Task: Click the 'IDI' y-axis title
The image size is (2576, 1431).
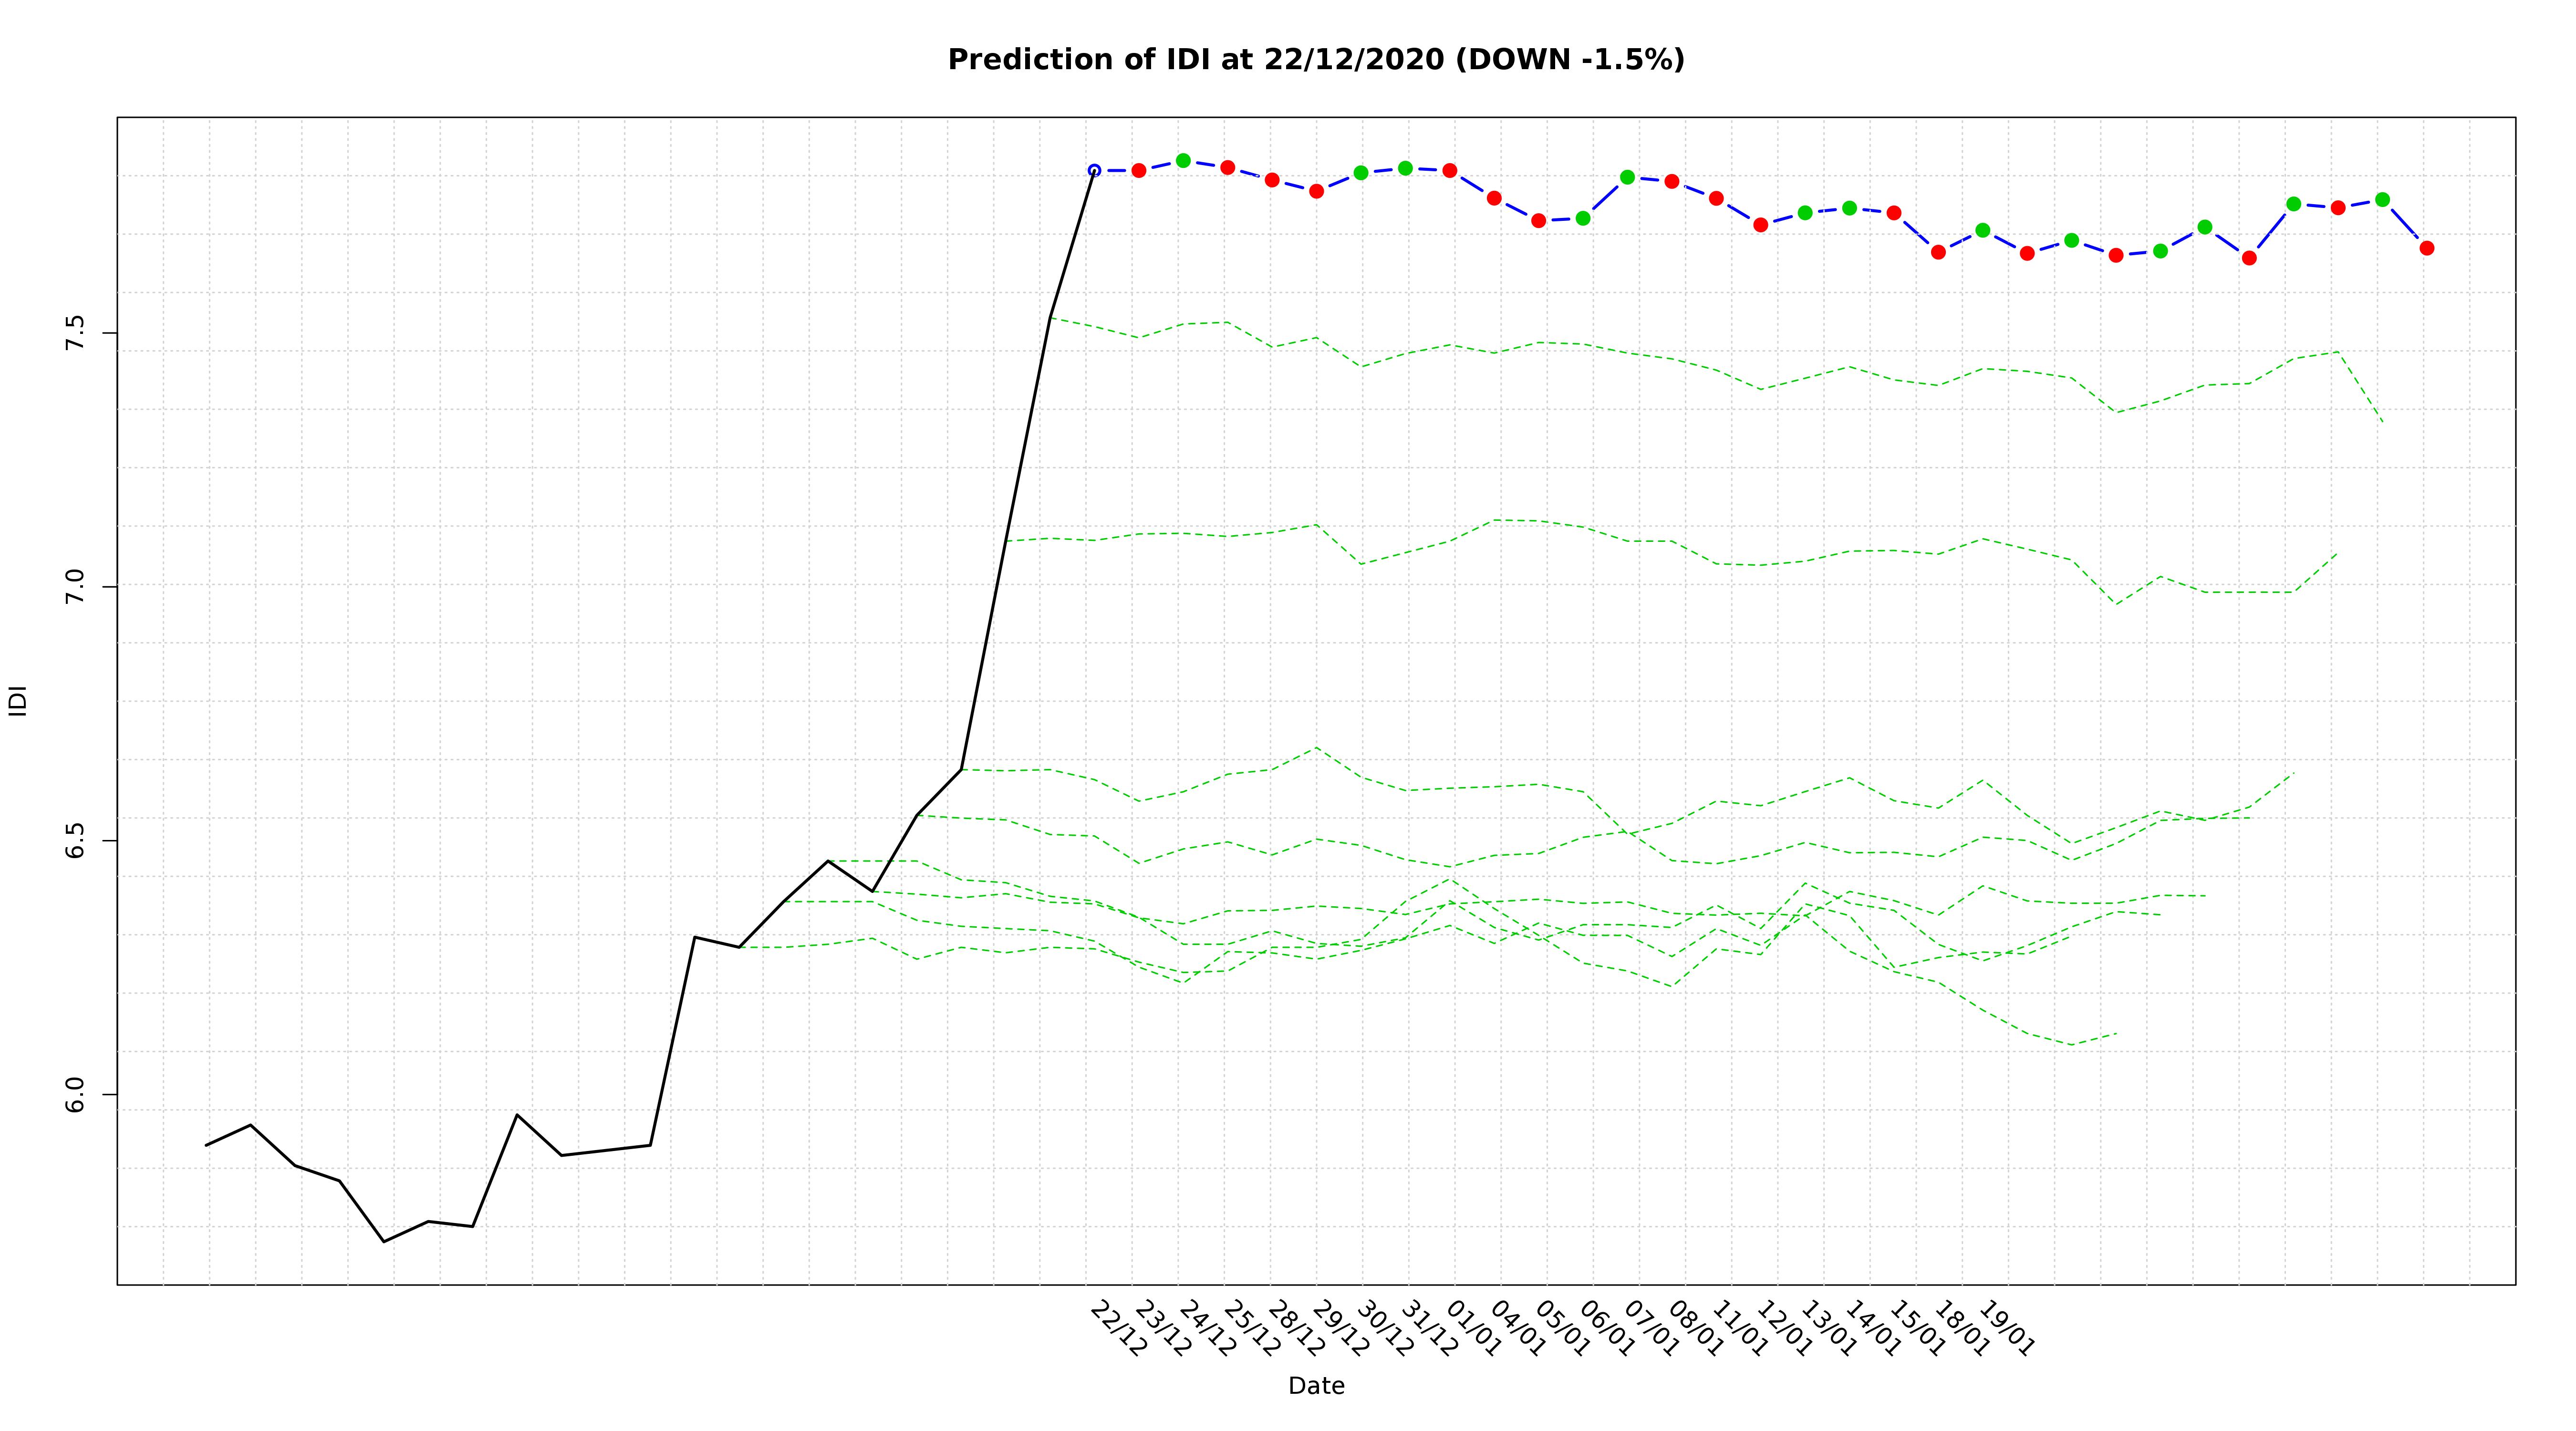Action: click(18, 700)
